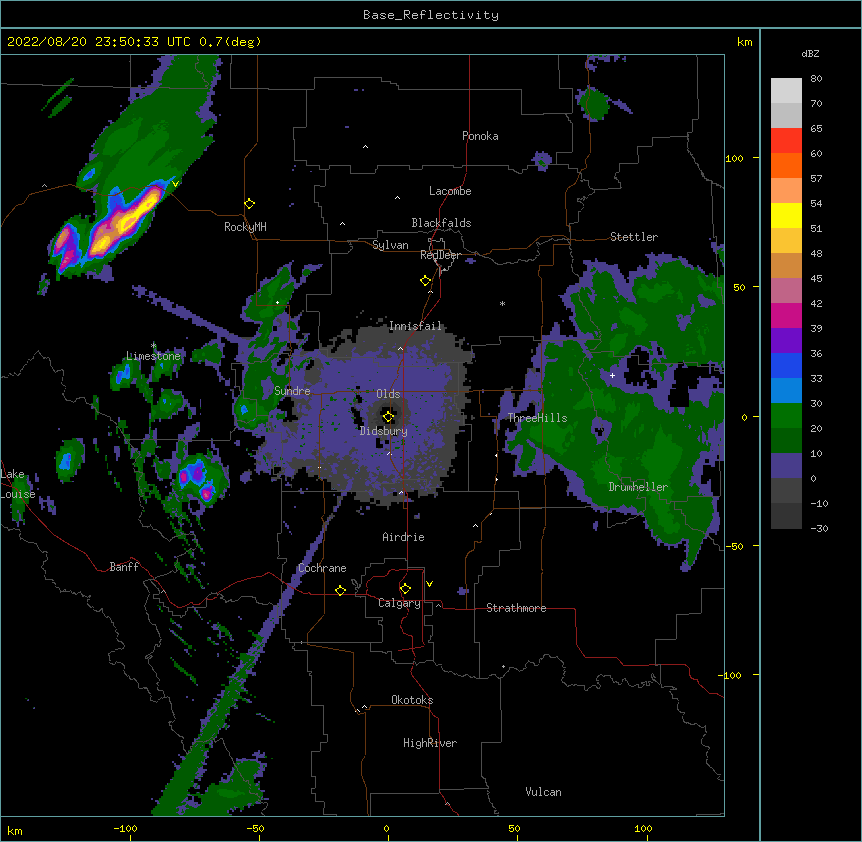Select the purple legend band between 39 and 36

(x=786, y=340)
